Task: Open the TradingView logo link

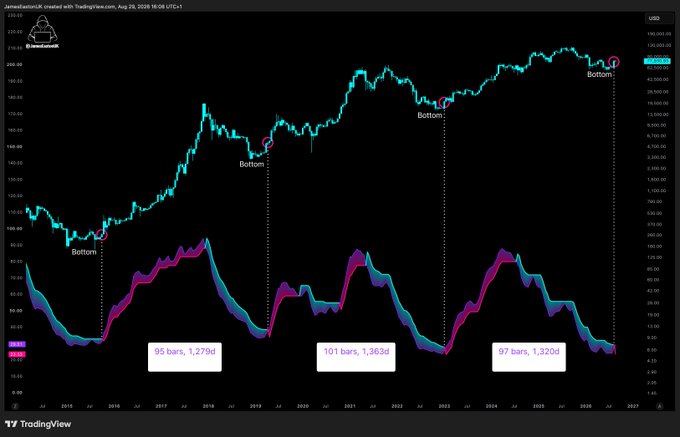Action: (x=38, y=424)
